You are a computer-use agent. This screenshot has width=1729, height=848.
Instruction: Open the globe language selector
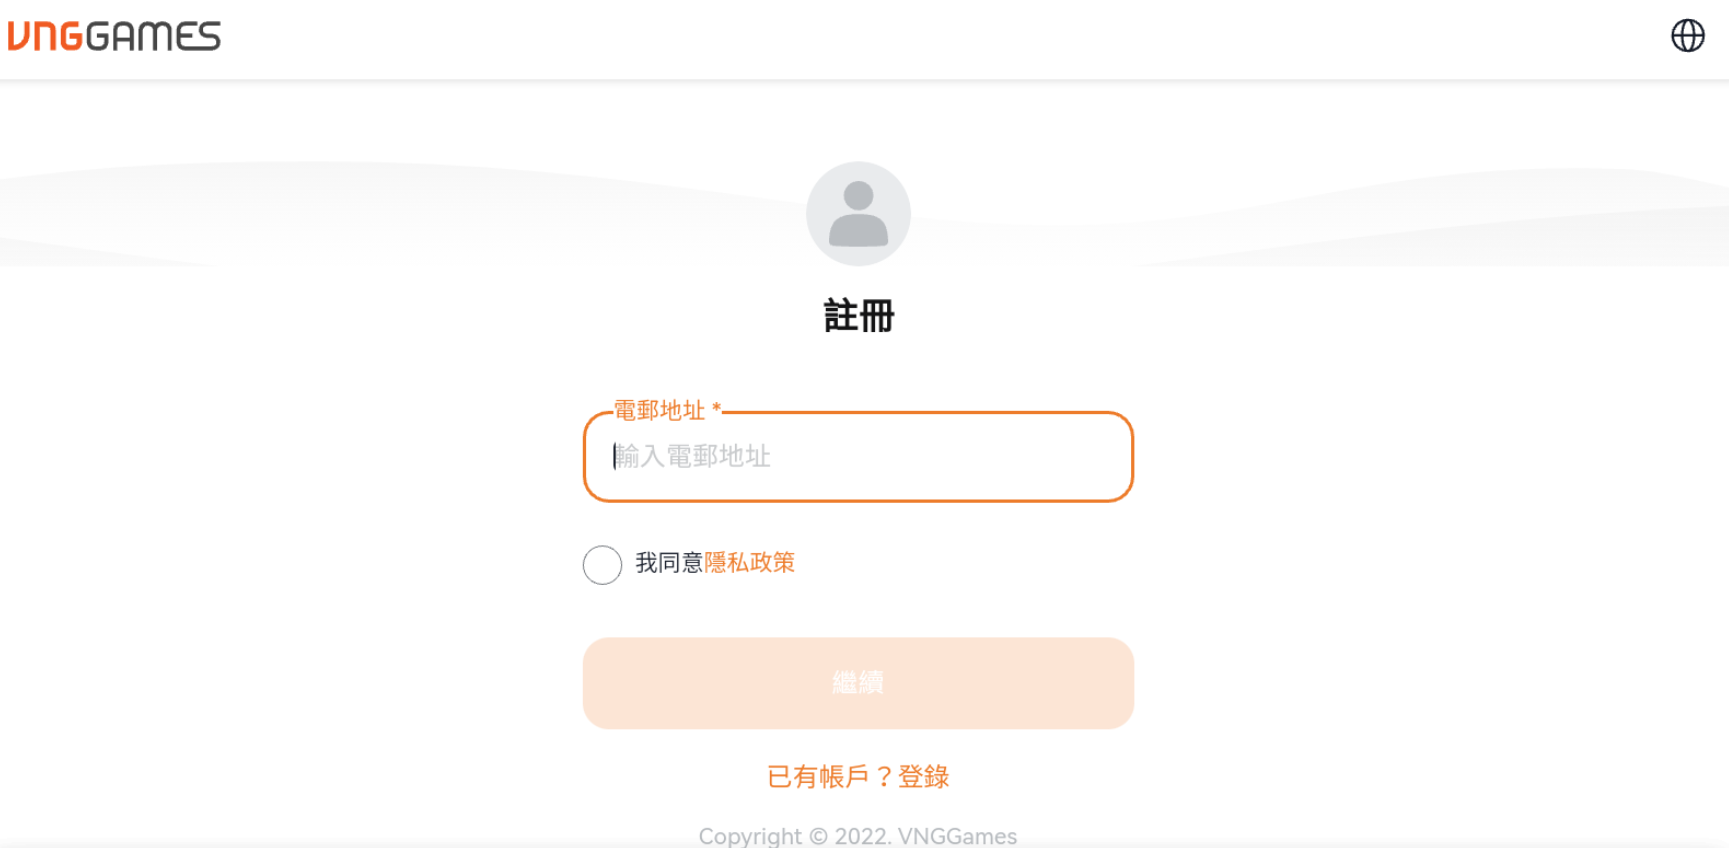(1687, 36)
